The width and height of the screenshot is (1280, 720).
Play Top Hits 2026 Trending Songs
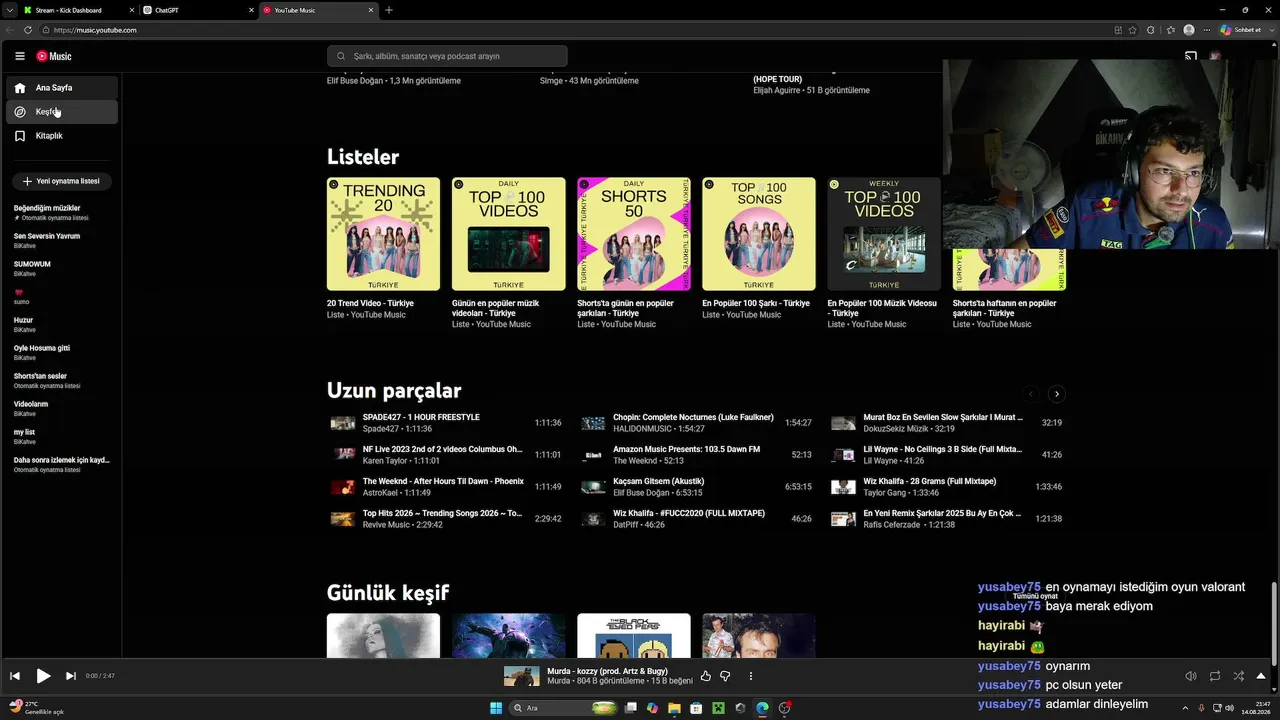click(x=446, y=519)
